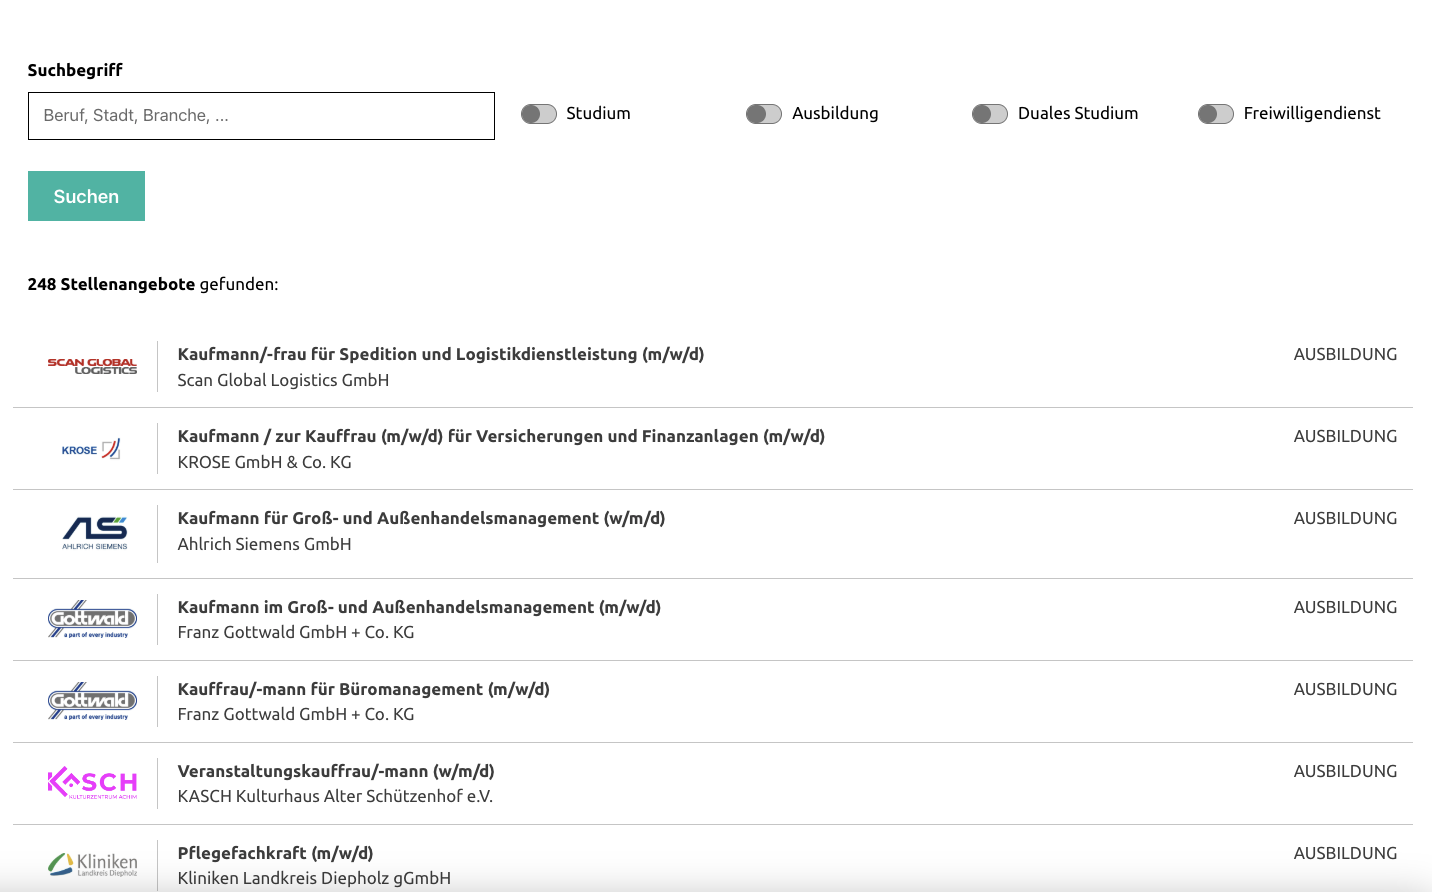Viewport: 1432px width, 892px height.
Task: Open the Kauffrau/-mann für Büromanagement listing
Action: pyautogui.click(x=363, y=689)
